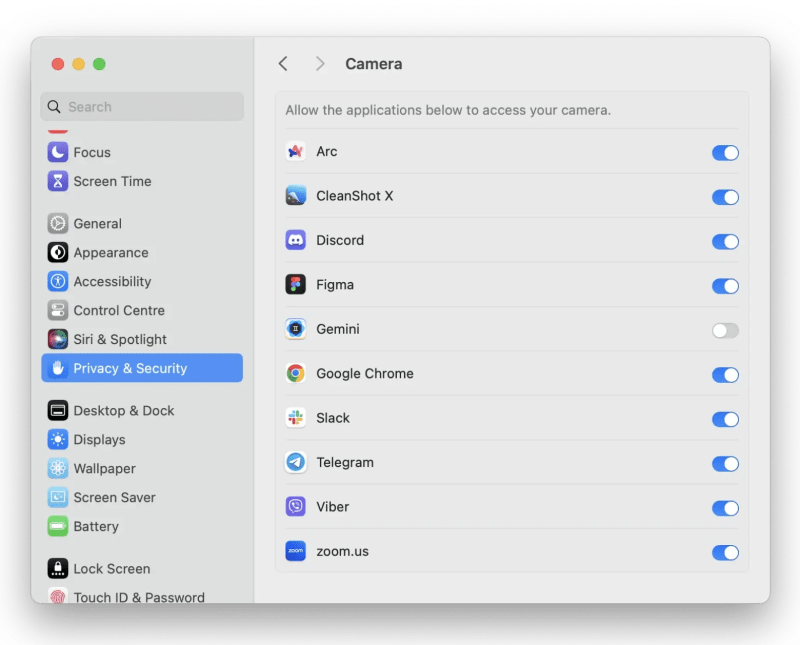This screenshot has width=800, height=645.
Task: Select the Figma app icon
Action: 295,285
